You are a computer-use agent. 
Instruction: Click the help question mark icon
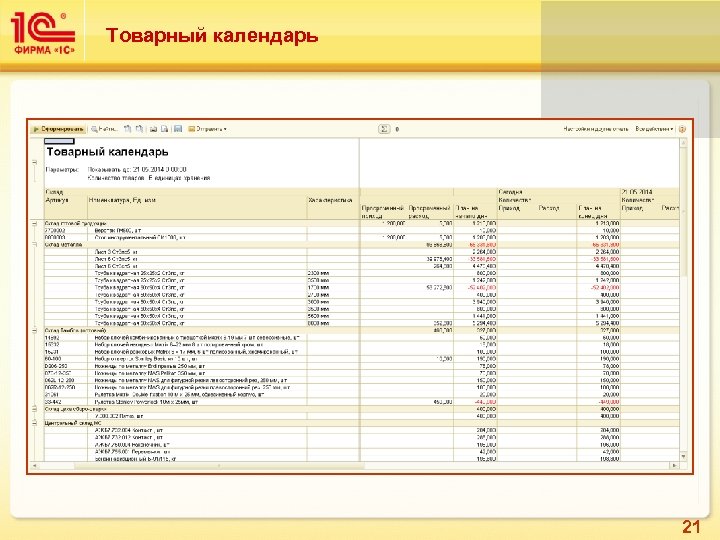coord(682,129)
